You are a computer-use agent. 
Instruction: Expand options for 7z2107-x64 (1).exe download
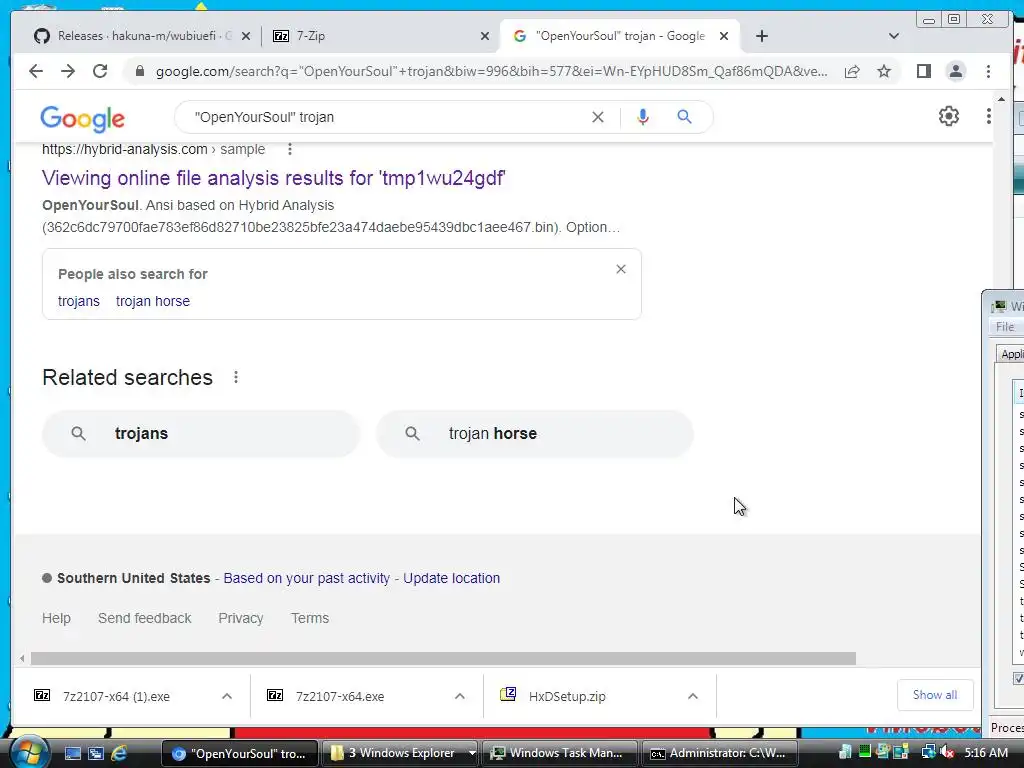[227, 696]
